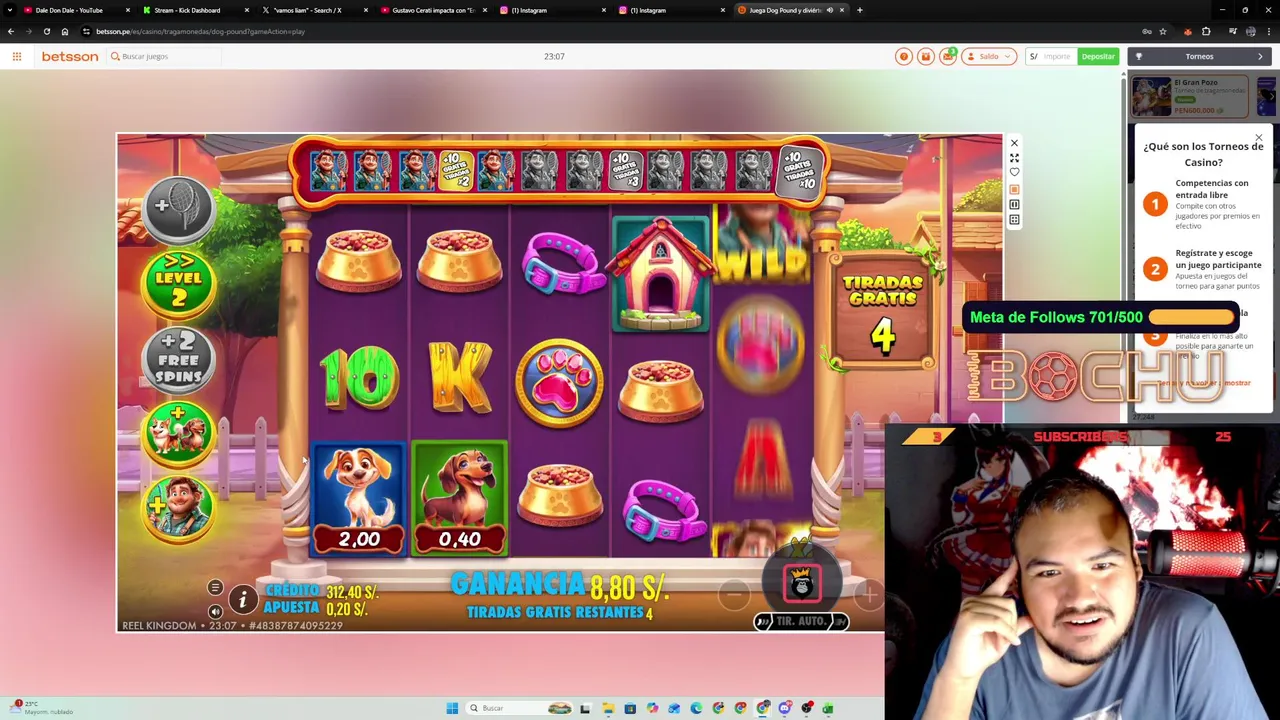
Task: Open the slot game hamburger menu
Action: tap(215, 587)
